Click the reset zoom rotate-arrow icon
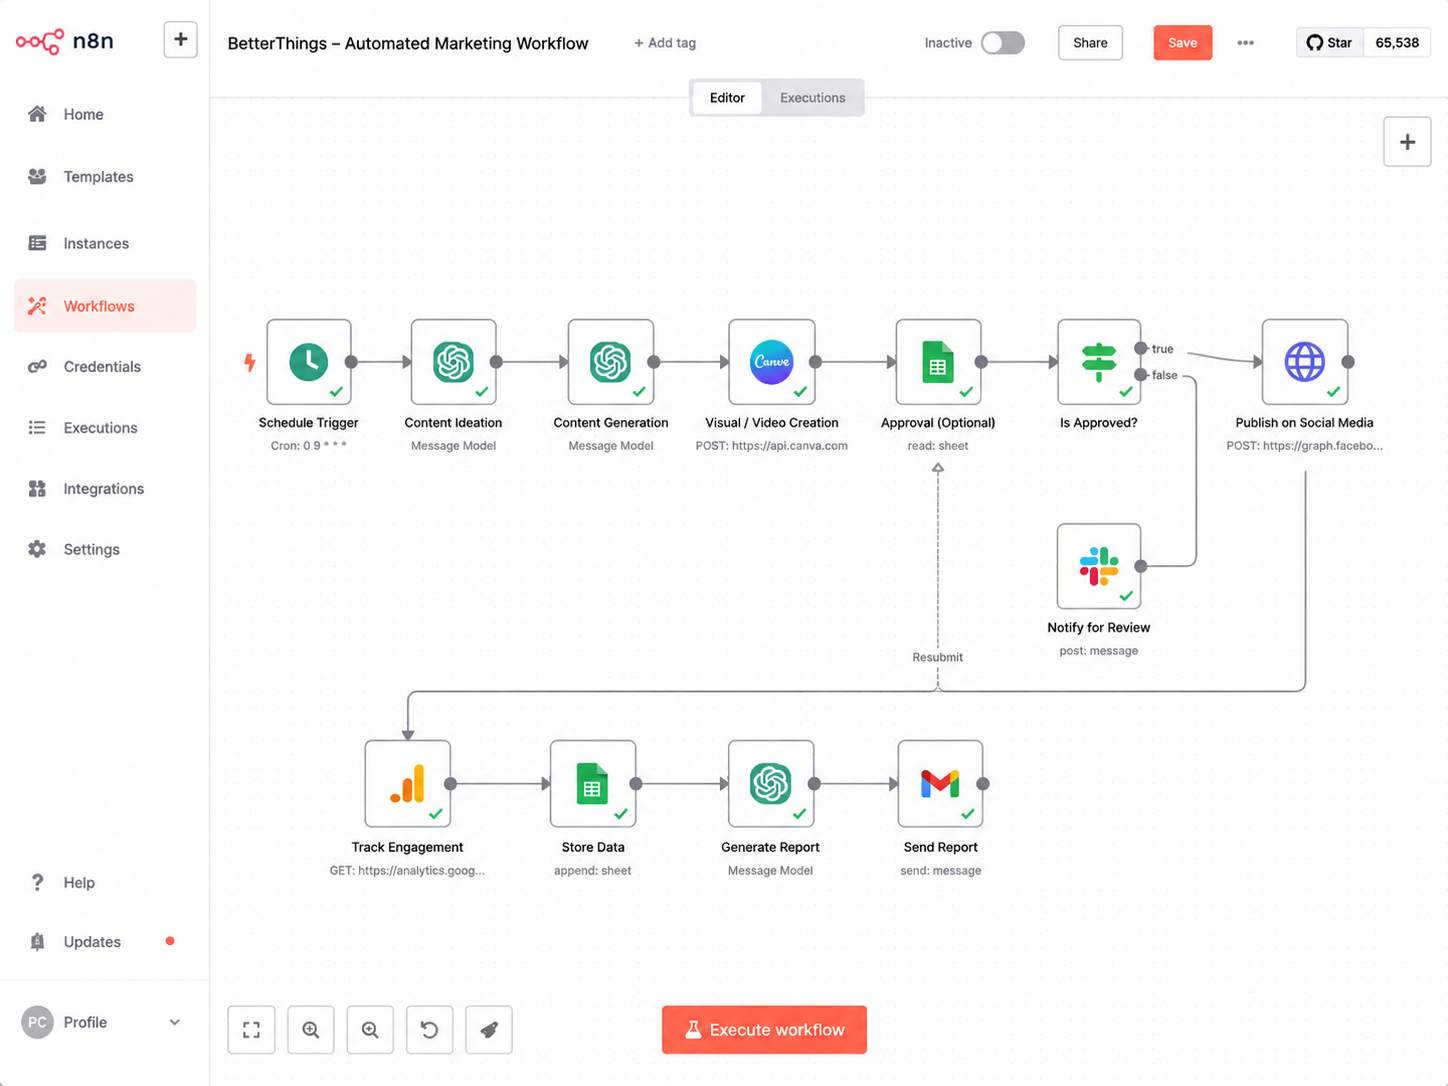This screenshot has width=1448, height=1086. [x=430, y=1030]
